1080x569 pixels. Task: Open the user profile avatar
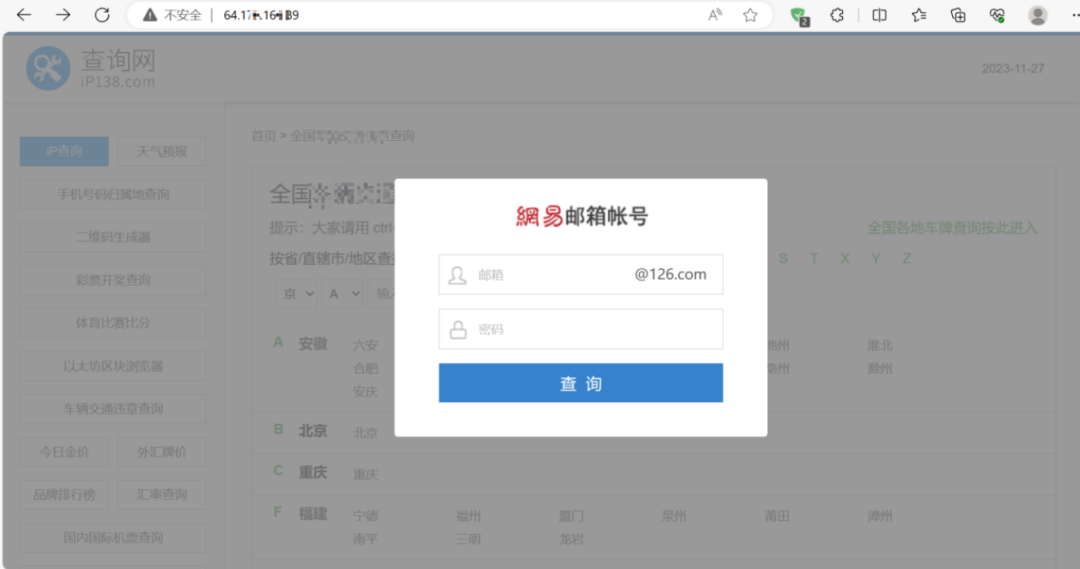point(1037,15)
